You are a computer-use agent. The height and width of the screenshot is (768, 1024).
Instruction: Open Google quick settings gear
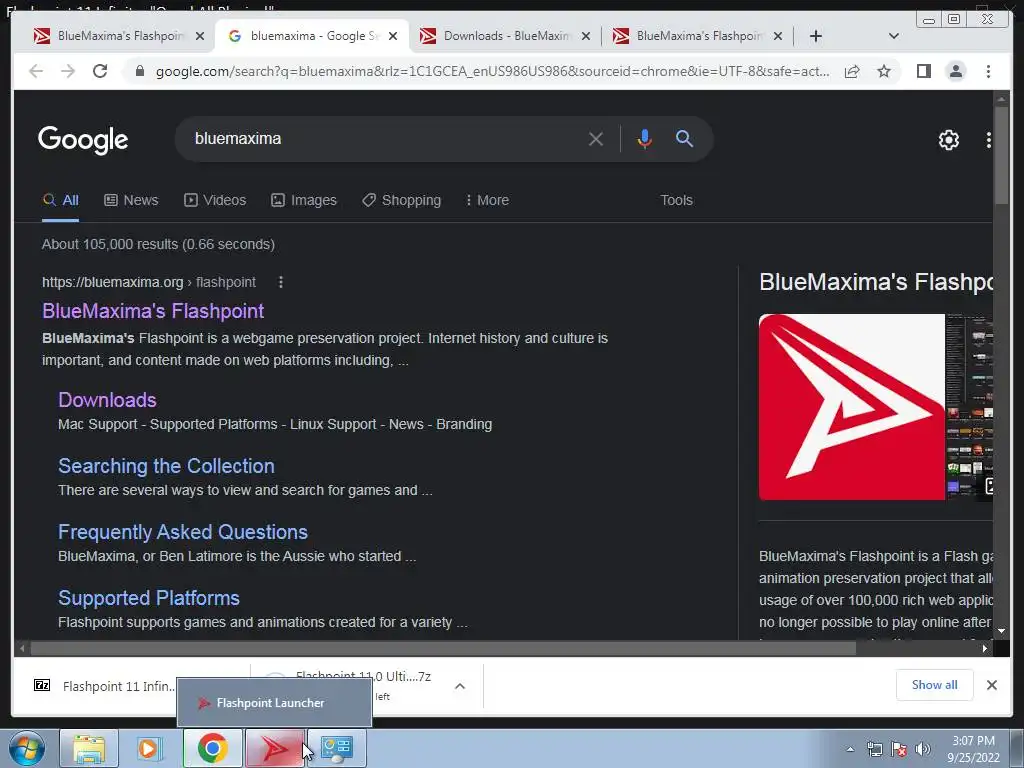948,140
